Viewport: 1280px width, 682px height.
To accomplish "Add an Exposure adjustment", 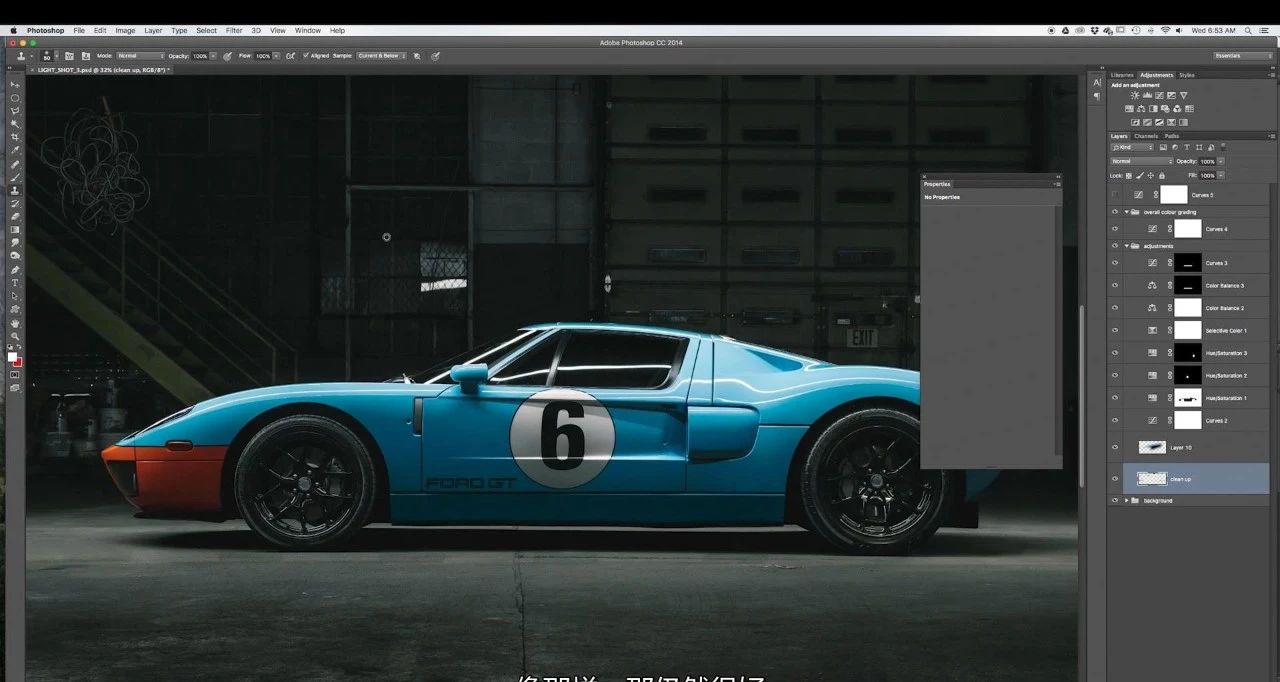I will click(x=1171, y=95).
